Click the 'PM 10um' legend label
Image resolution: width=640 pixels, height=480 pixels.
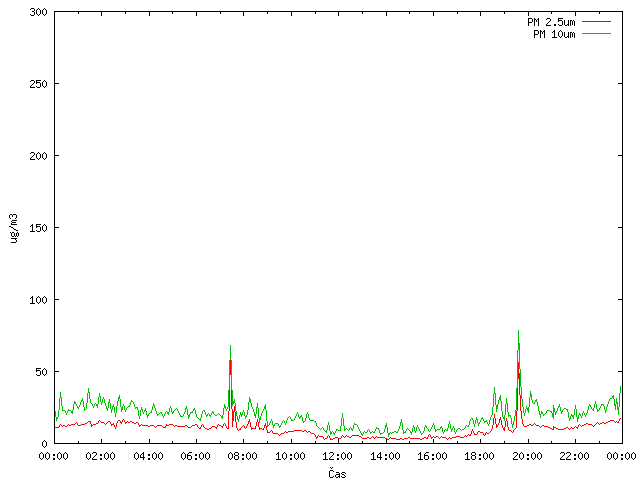(554, 34)
